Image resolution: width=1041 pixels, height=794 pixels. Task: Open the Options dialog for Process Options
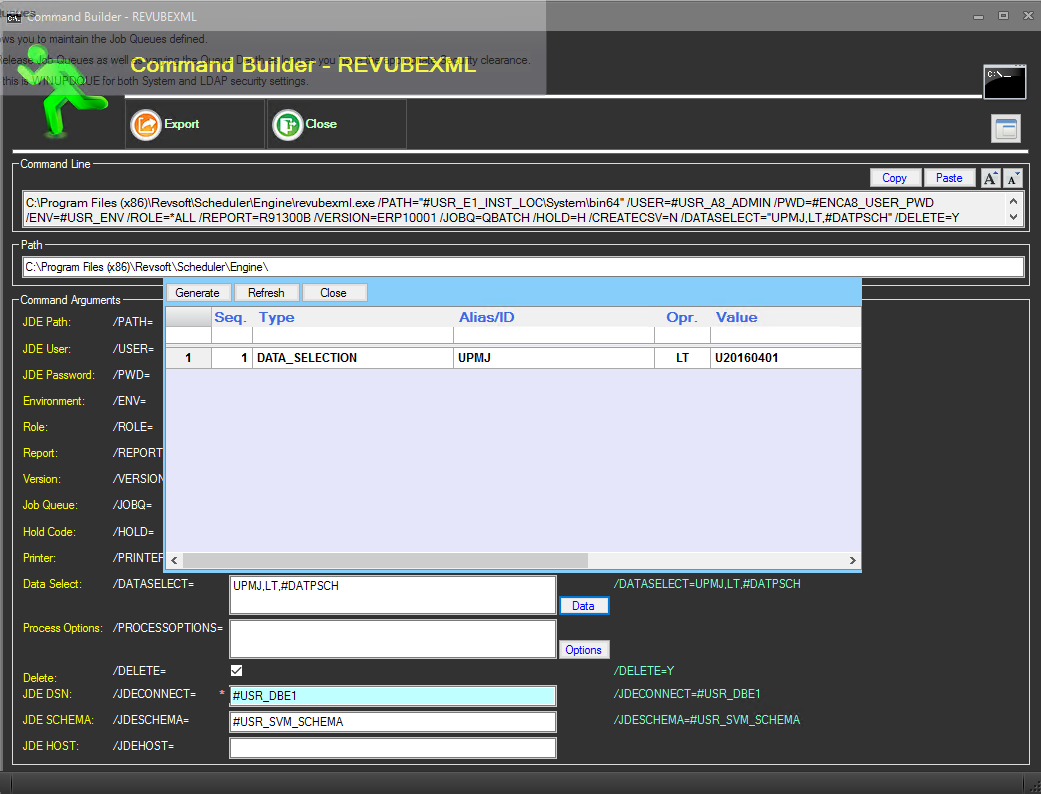click(584, 649)
